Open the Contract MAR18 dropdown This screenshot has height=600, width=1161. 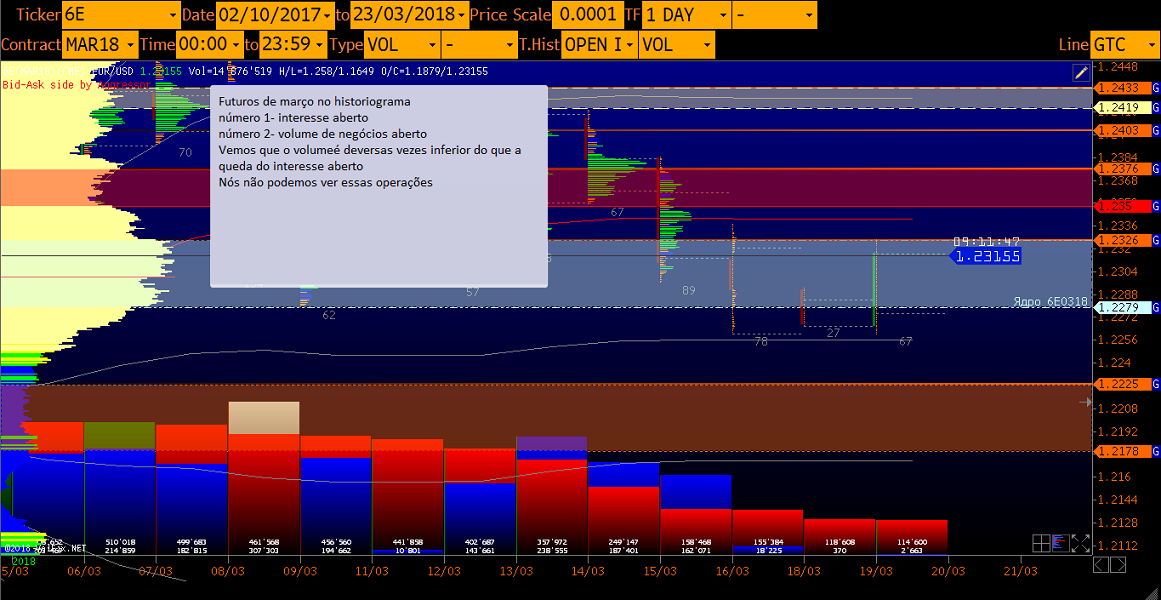point(99,44)
